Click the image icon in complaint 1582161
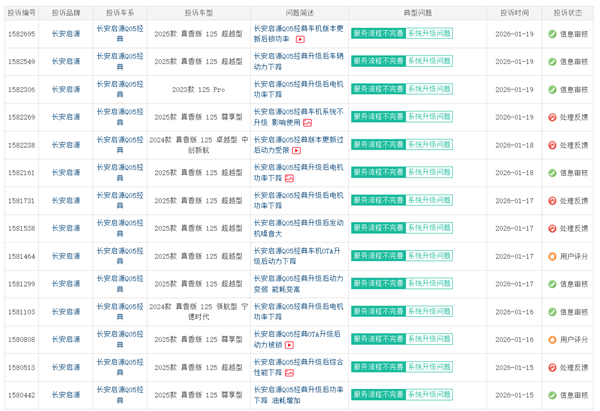 tap(288, 178)
